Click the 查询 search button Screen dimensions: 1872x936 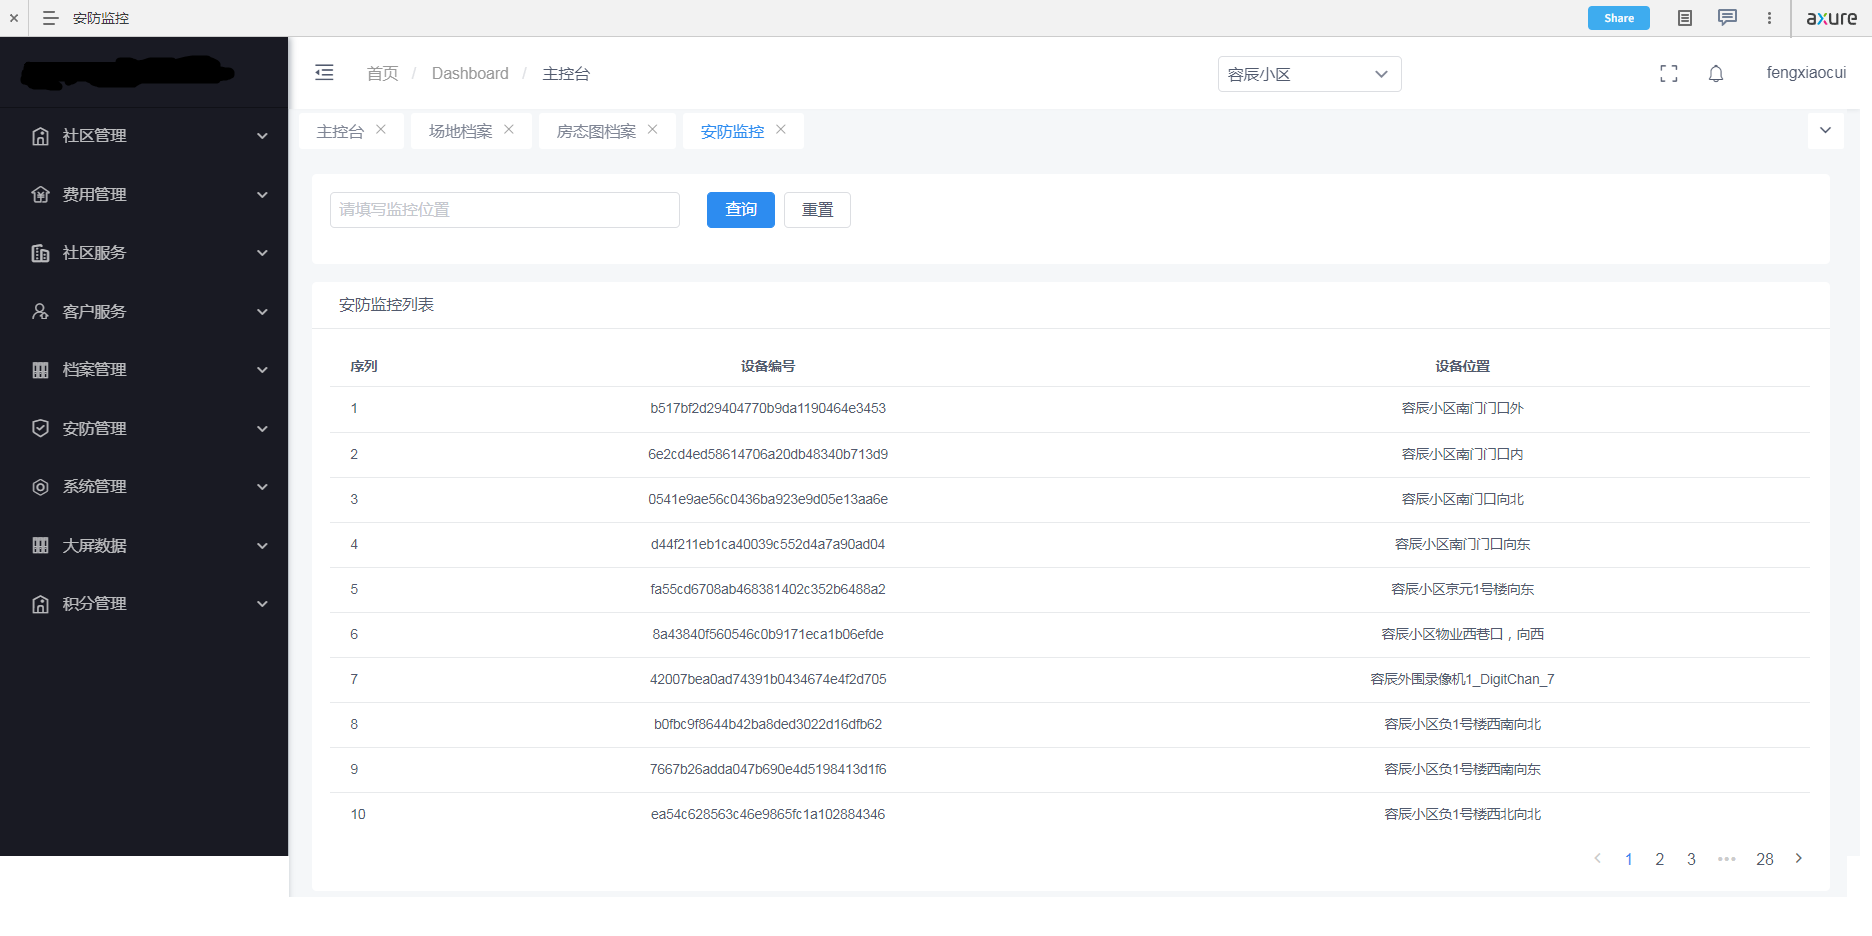point(741,210)
